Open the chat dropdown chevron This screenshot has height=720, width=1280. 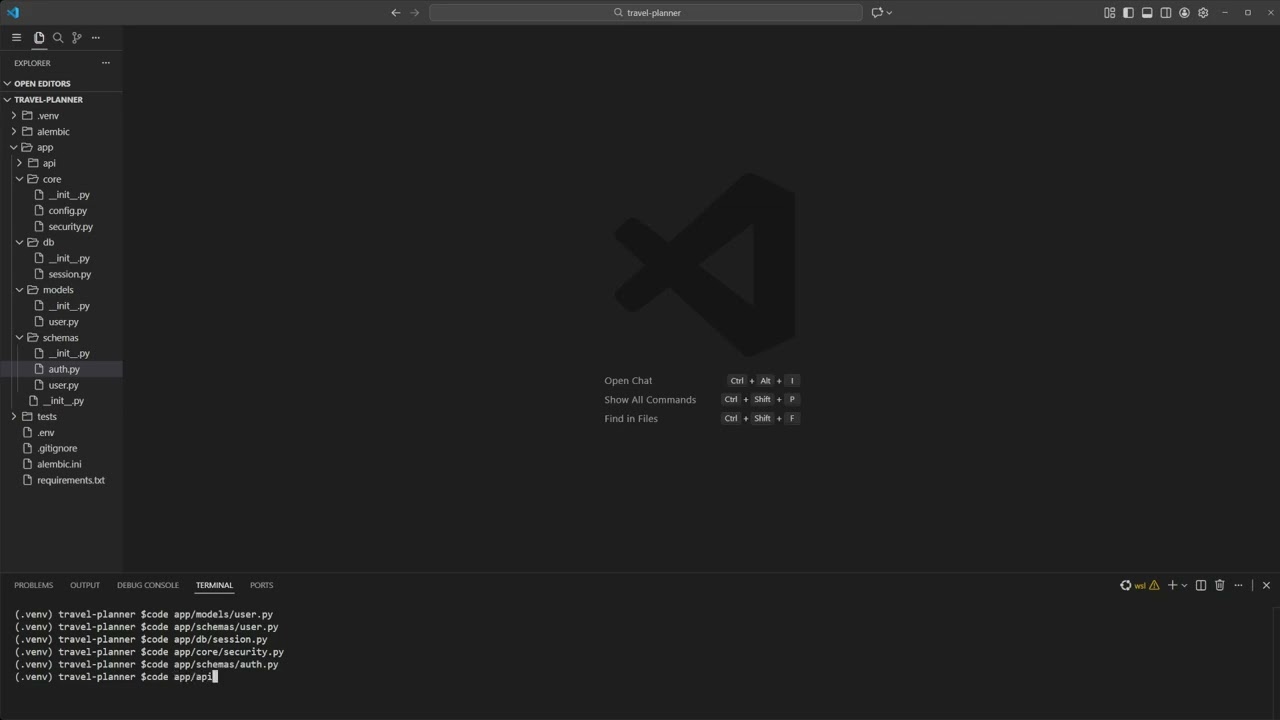pyautogui.click(x=889, y=13)
